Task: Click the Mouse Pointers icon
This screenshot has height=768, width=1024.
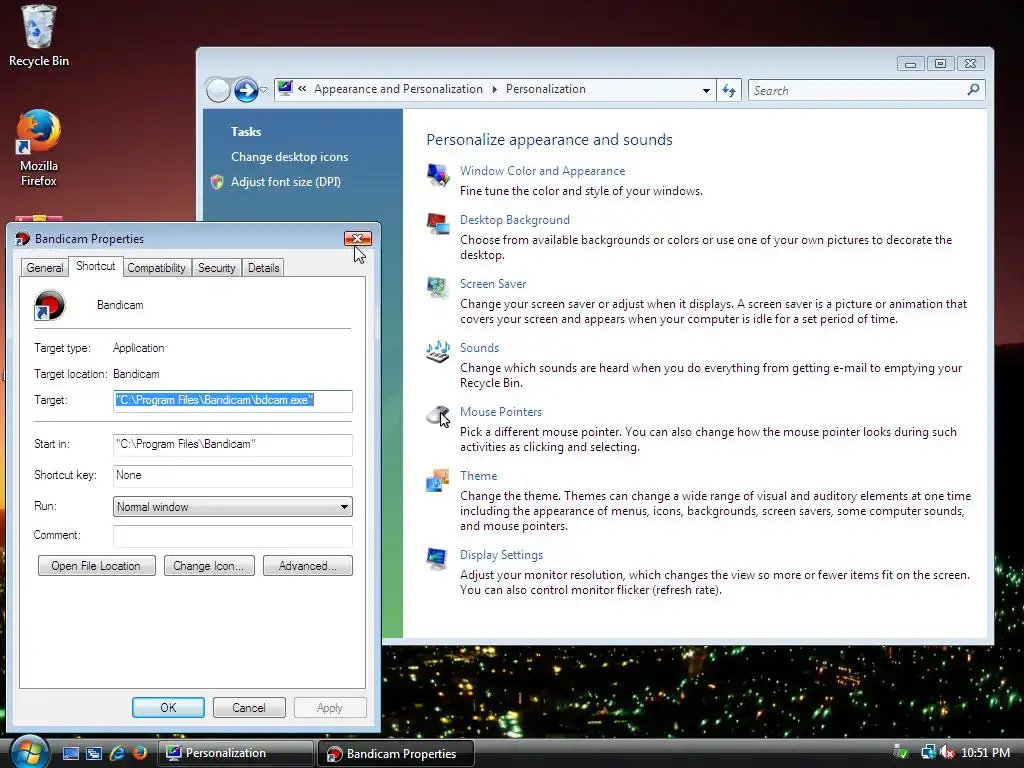Action: click(x=438, y=416)
